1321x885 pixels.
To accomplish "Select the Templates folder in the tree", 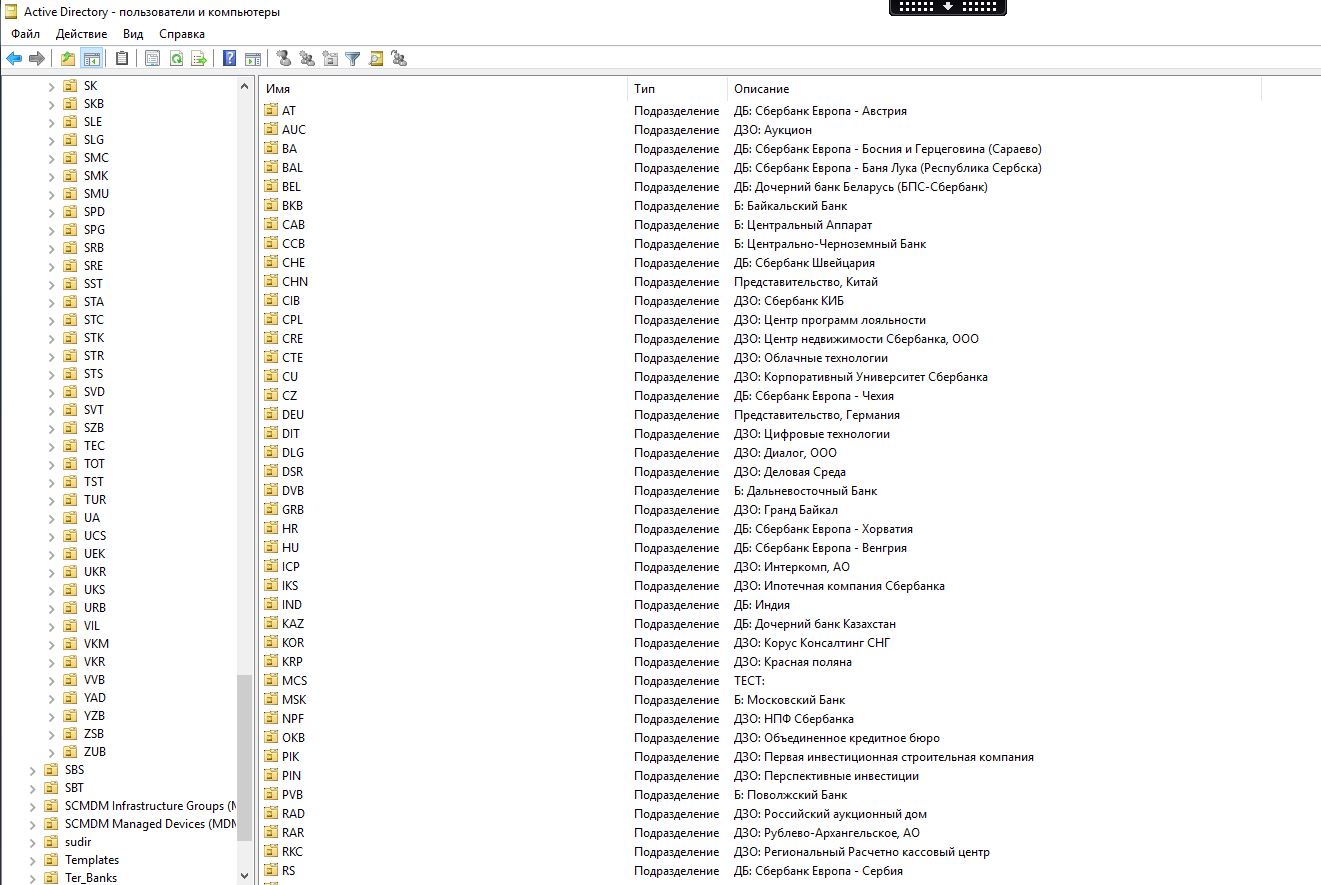I will click(92, 860).
